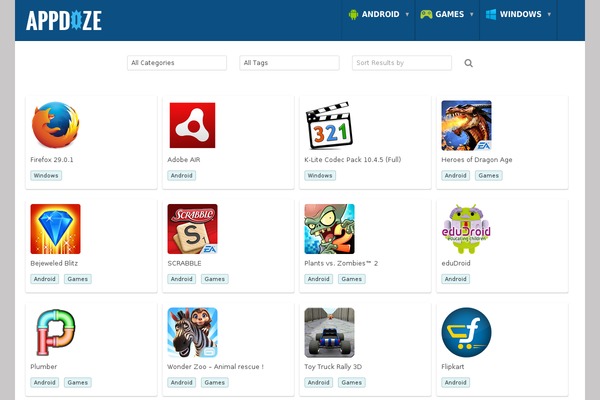Click the Games tag under Plumber
This screenshot has width=600, height=400.
(x=78, y=382)
